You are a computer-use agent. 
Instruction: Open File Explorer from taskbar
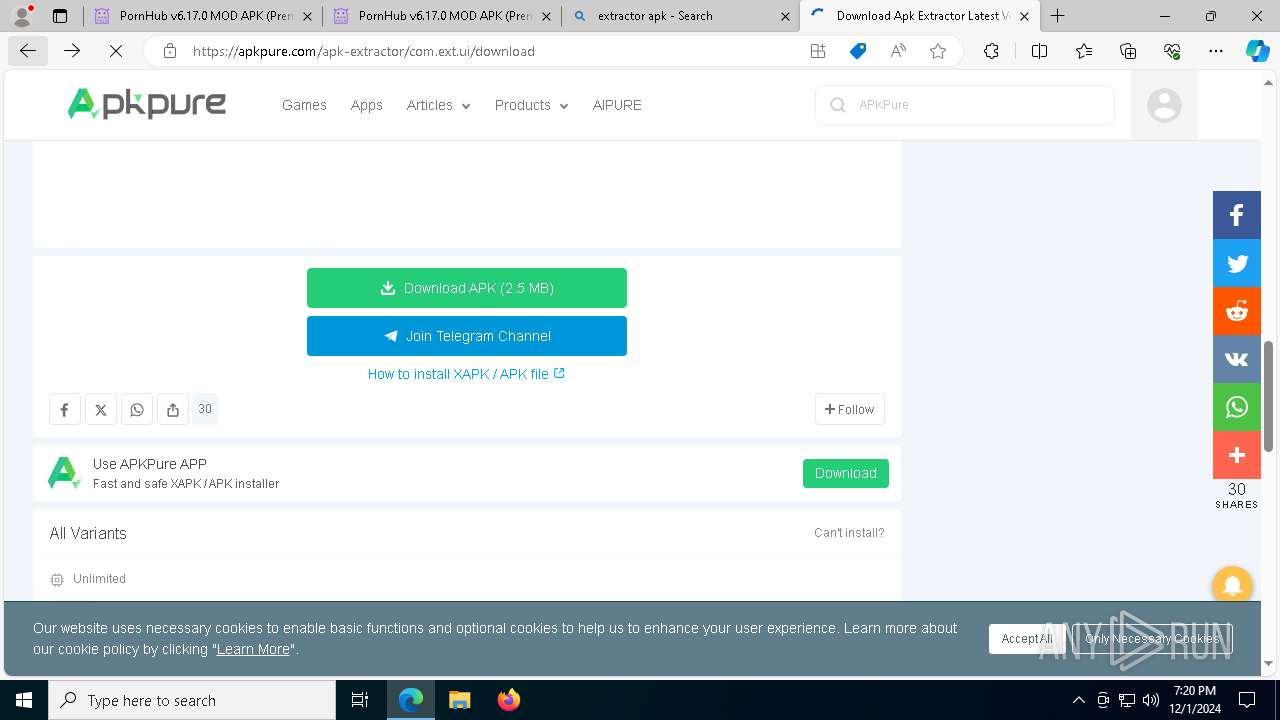[459, 700]
